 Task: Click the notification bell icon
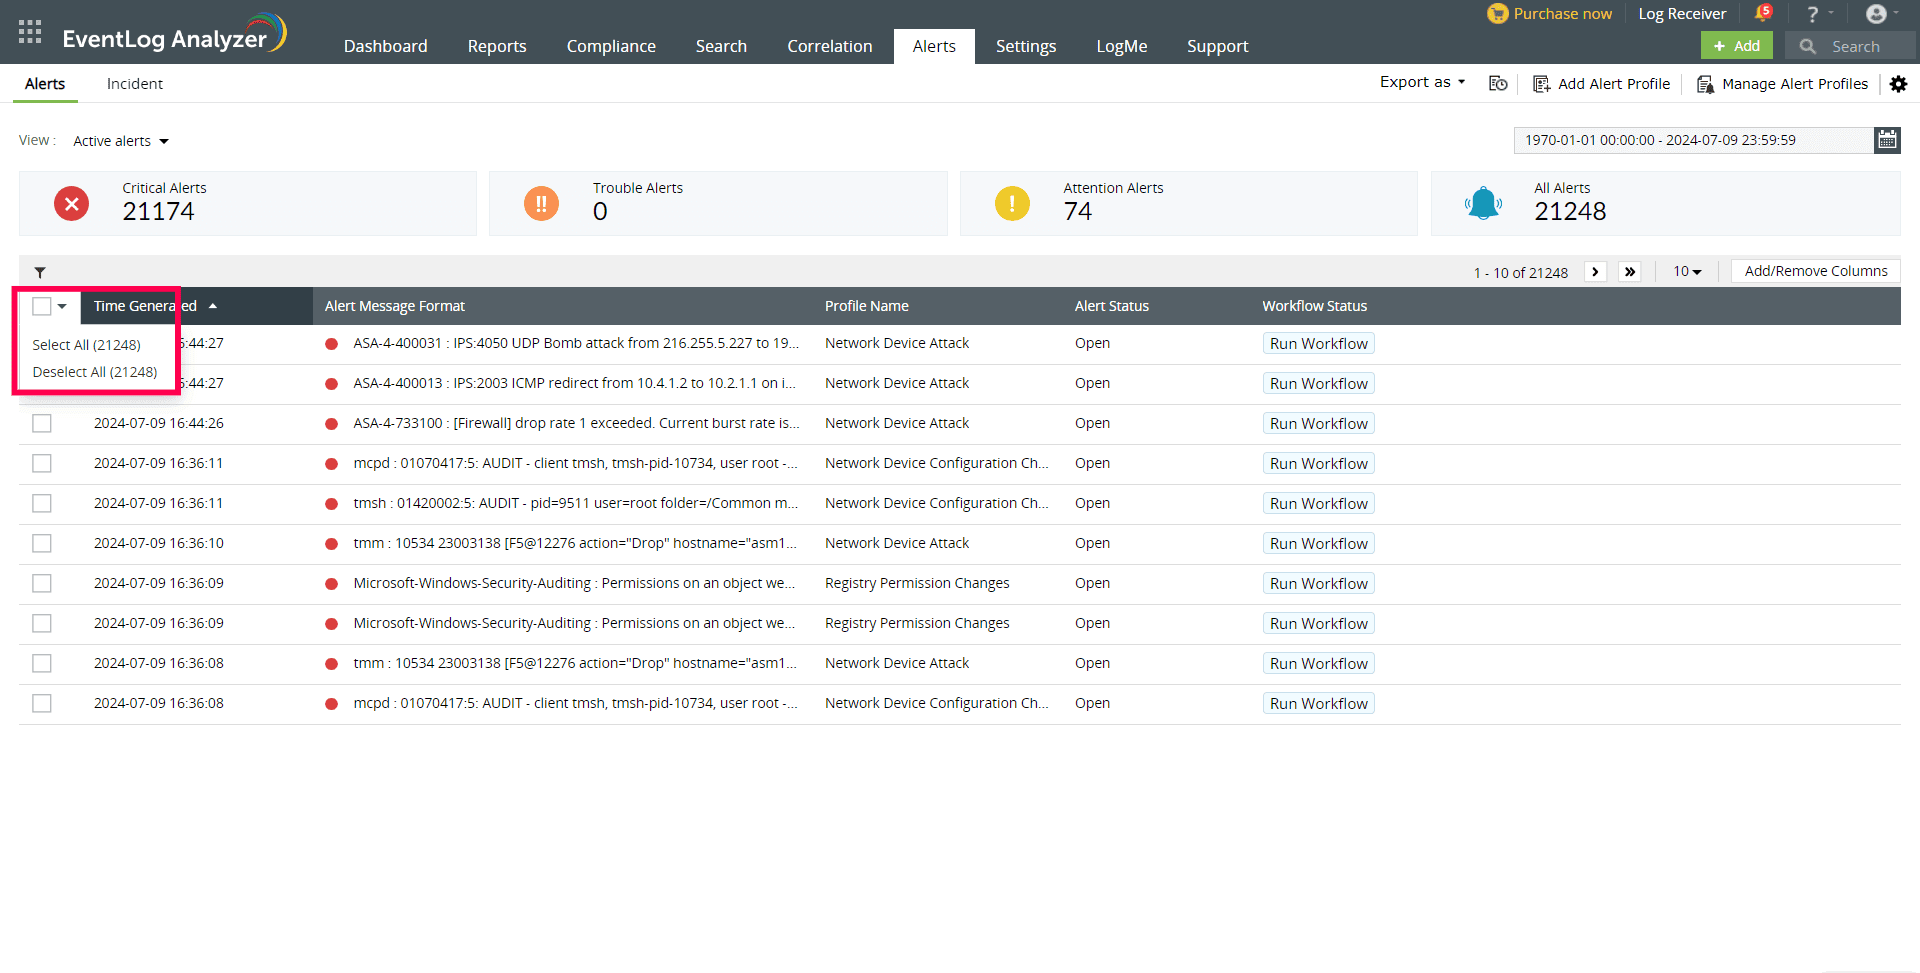click(x=1763, y=14)
